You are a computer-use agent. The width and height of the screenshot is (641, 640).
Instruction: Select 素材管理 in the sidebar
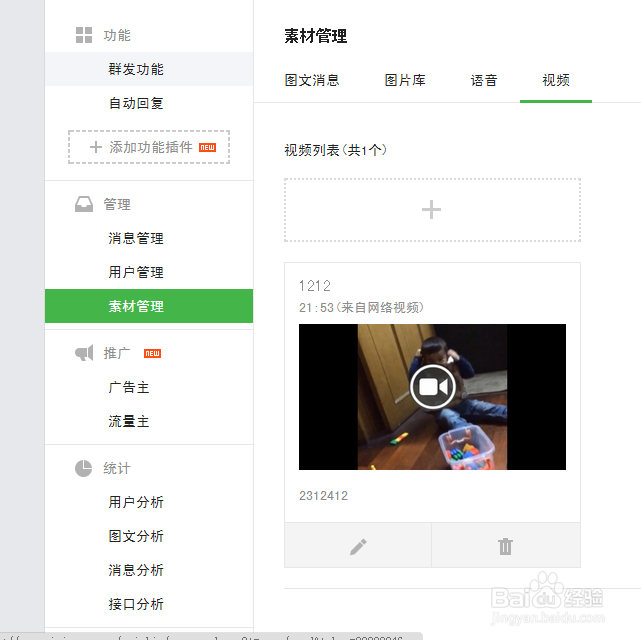point(149,306)
